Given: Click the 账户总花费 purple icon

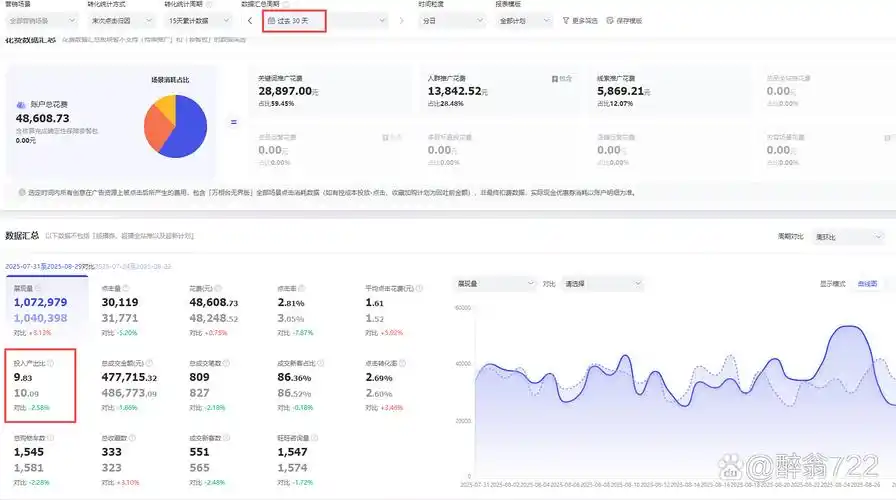Looking at the screenshot, I should click(22, 105).
